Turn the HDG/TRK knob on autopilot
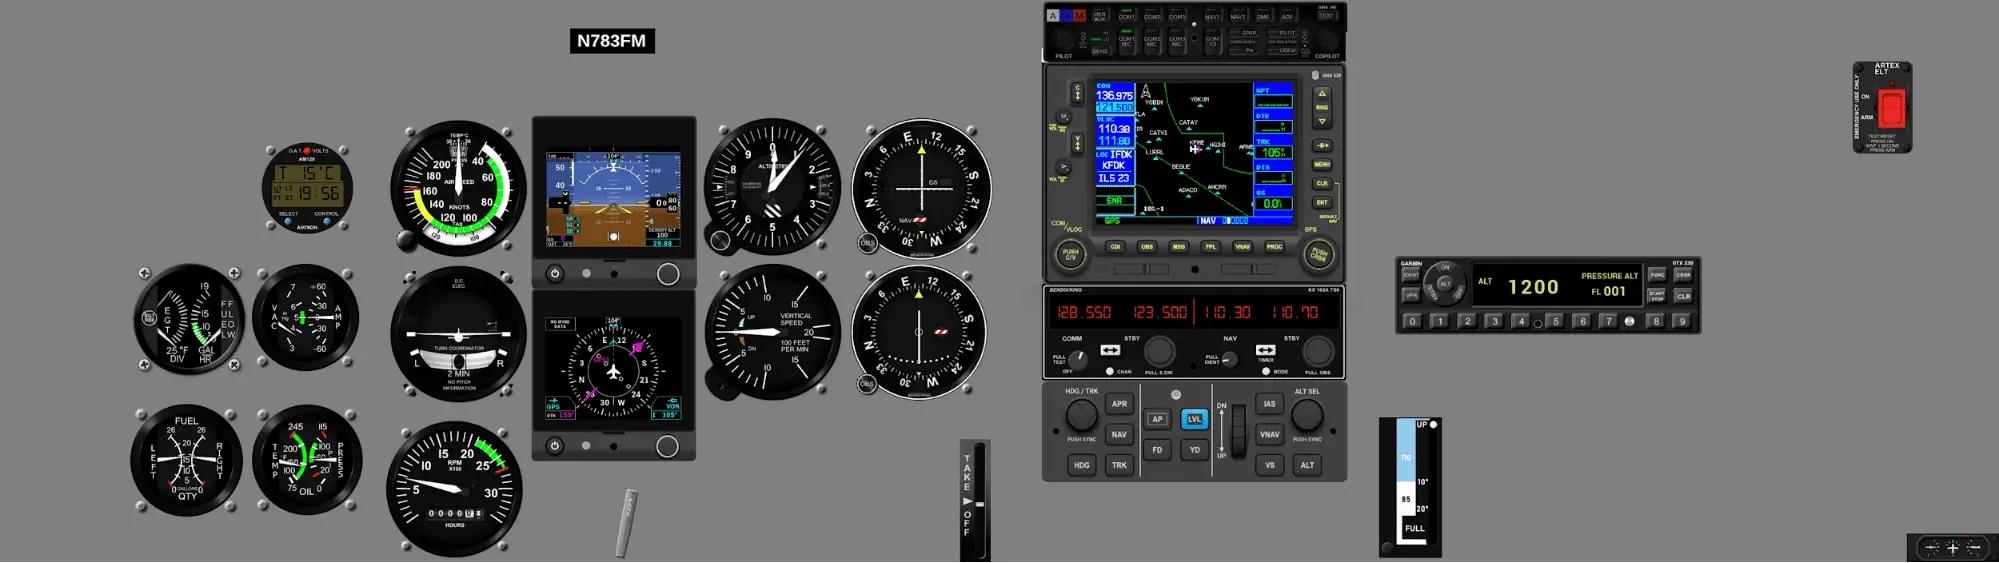 click(1081, 414)
